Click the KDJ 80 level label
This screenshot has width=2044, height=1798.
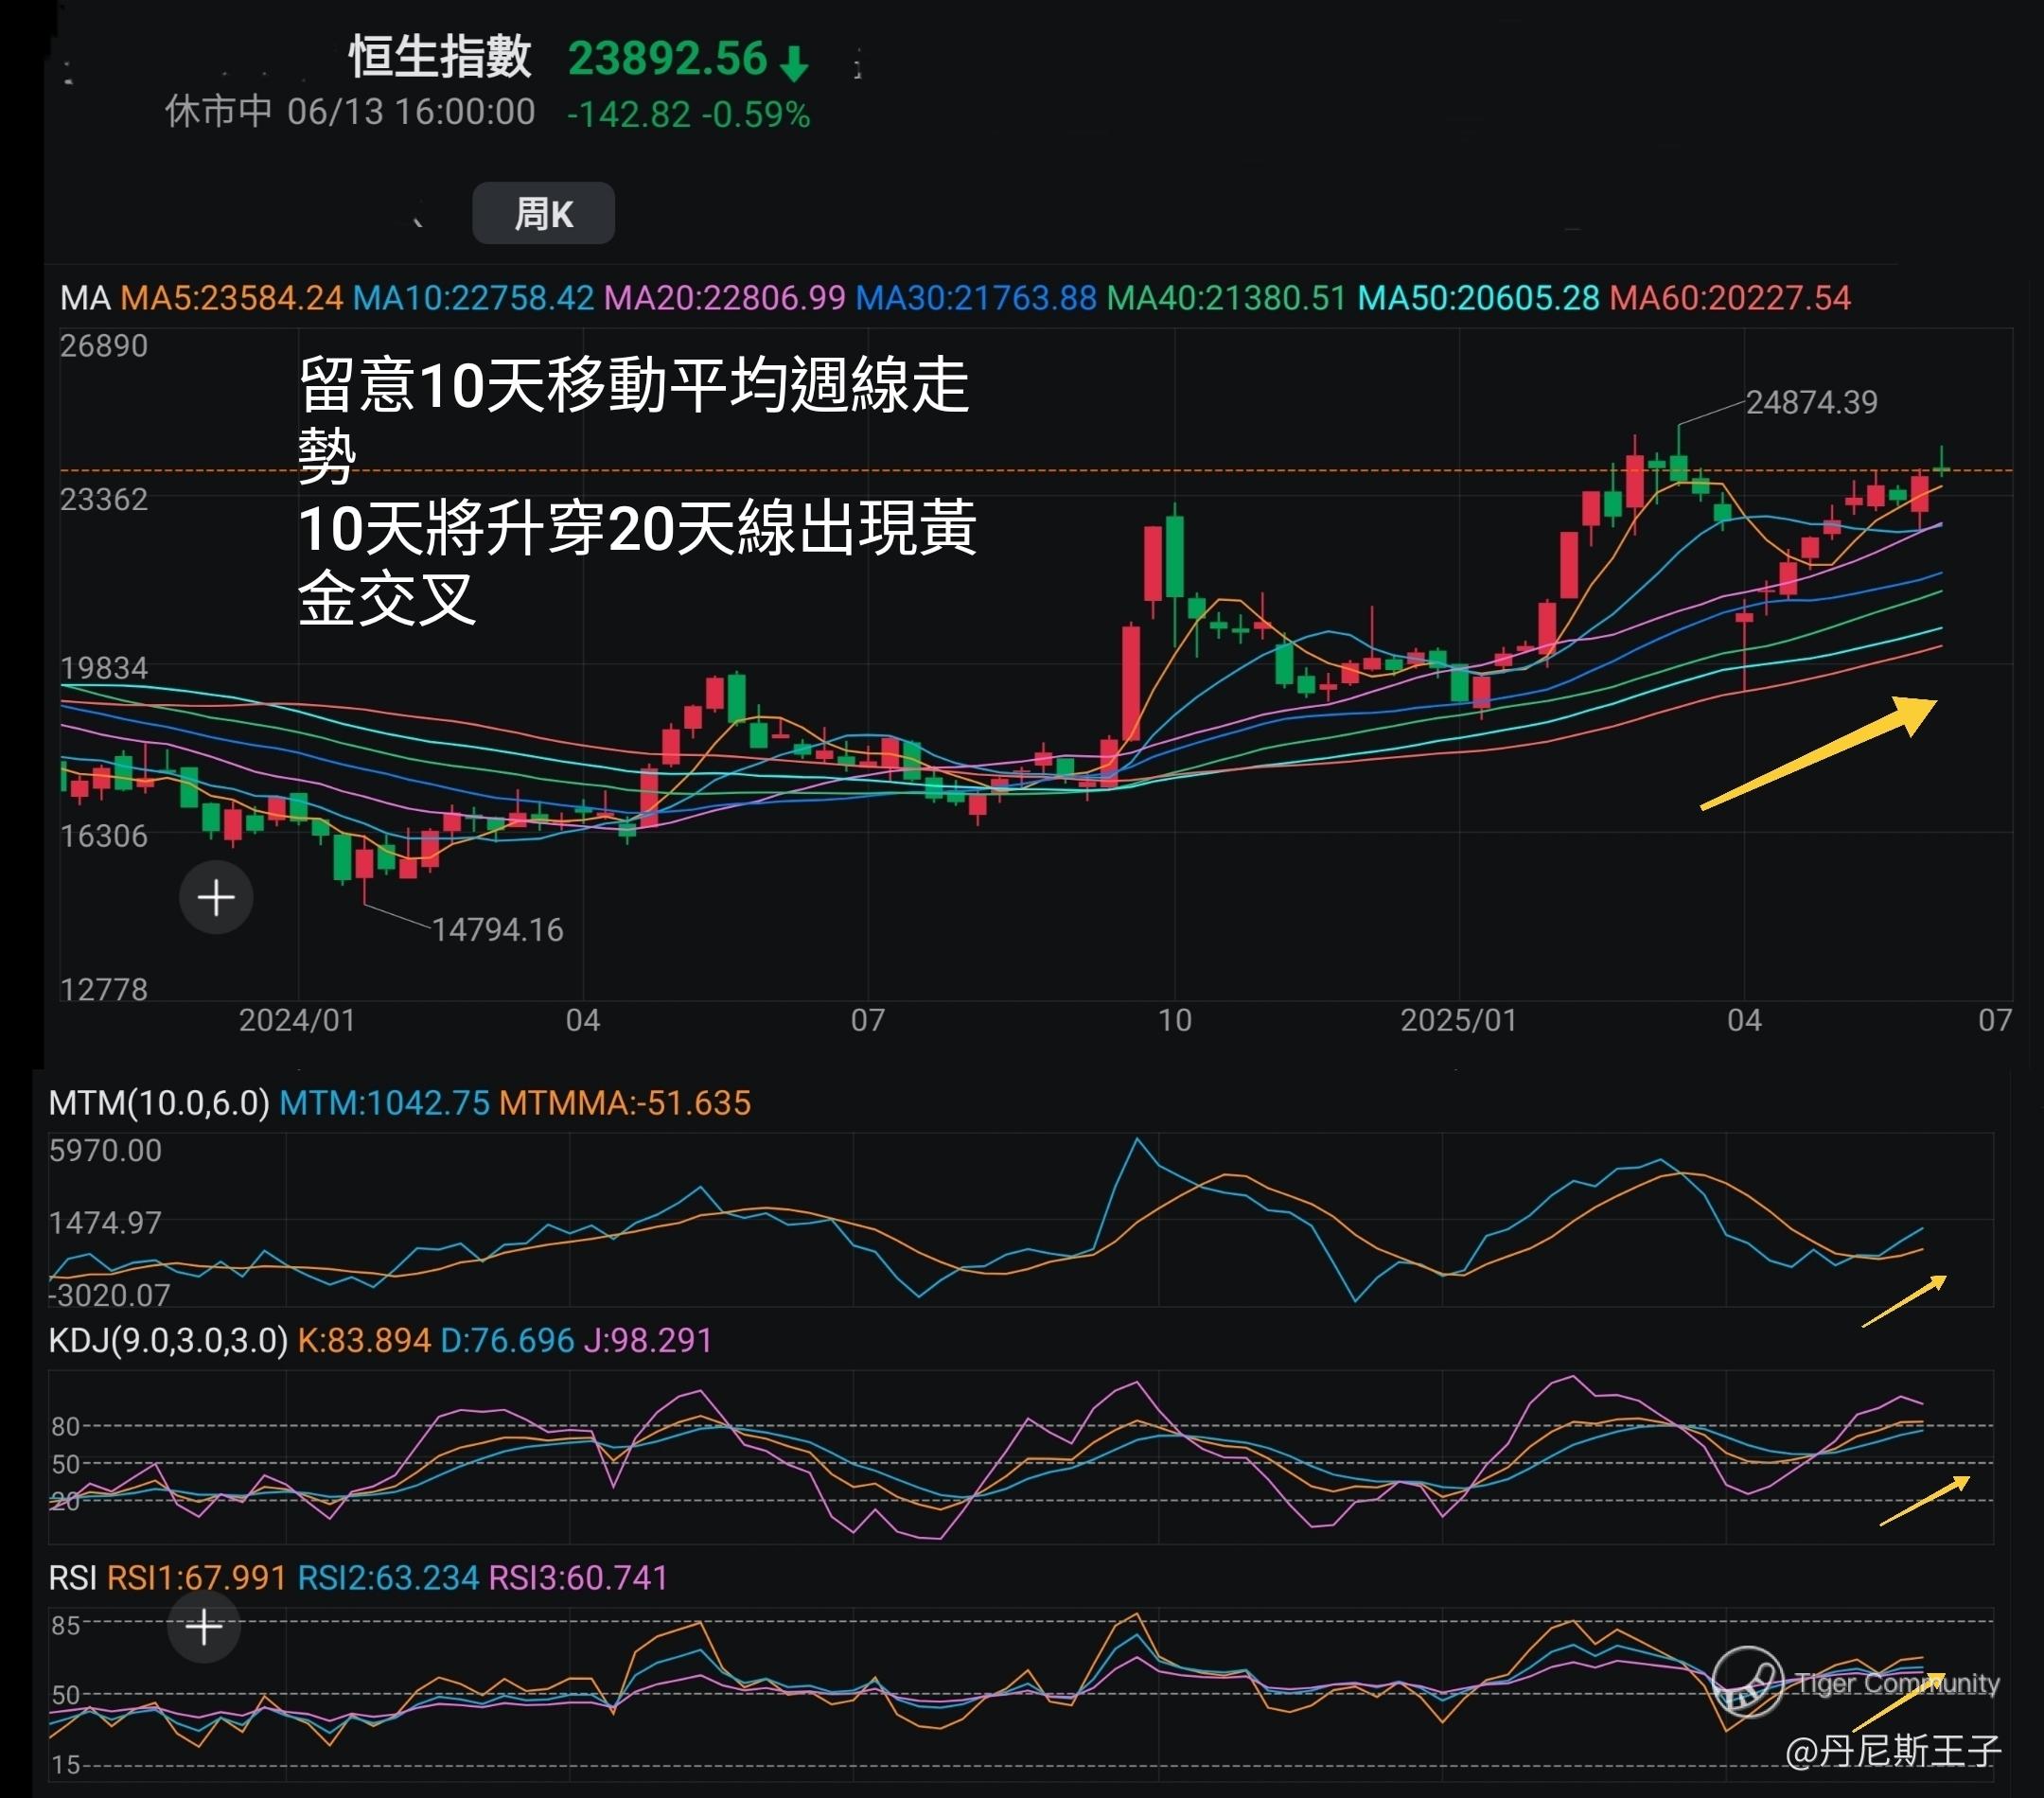(66, 1426)
